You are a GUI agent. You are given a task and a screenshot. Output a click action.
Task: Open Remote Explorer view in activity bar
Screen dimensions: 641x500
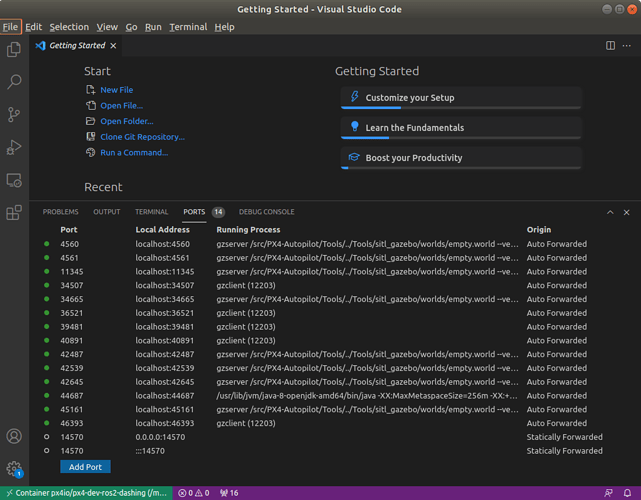coord(14,180)
